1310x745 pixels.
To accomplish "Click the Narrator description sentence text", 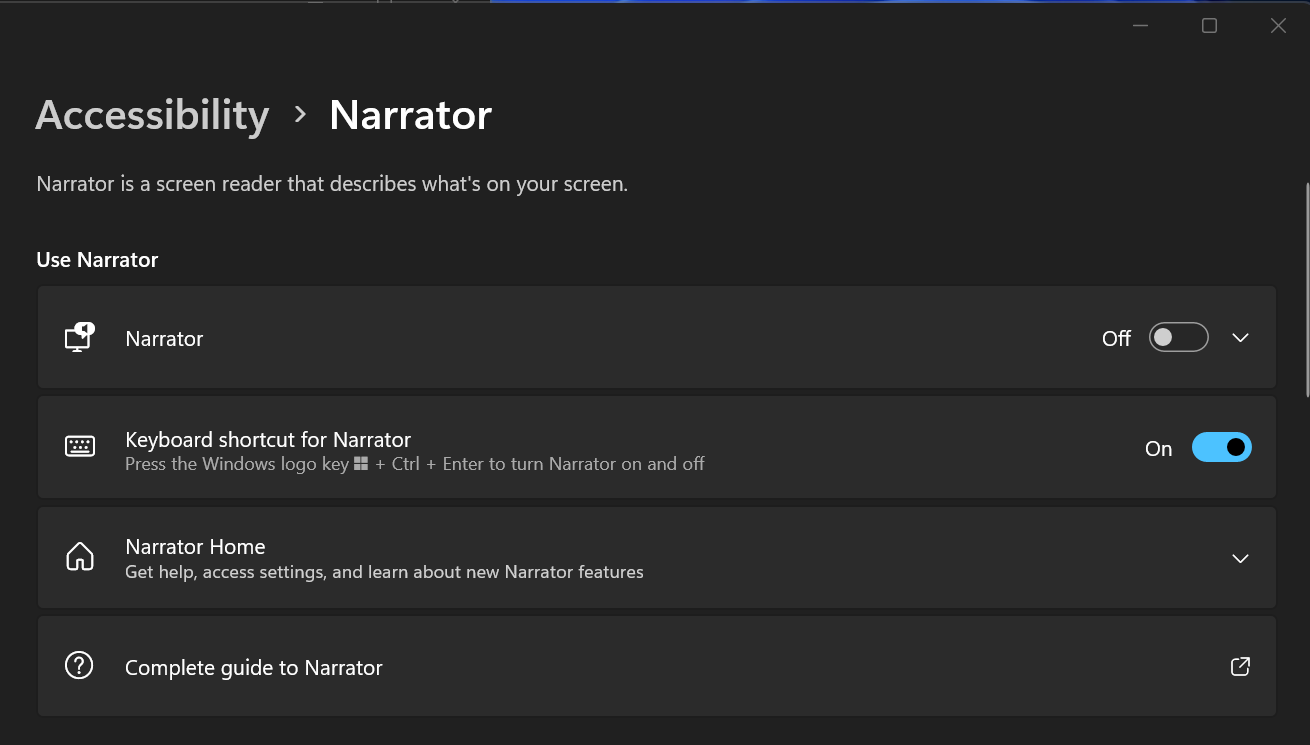I will pyautogui.click(x=332, y=184).
